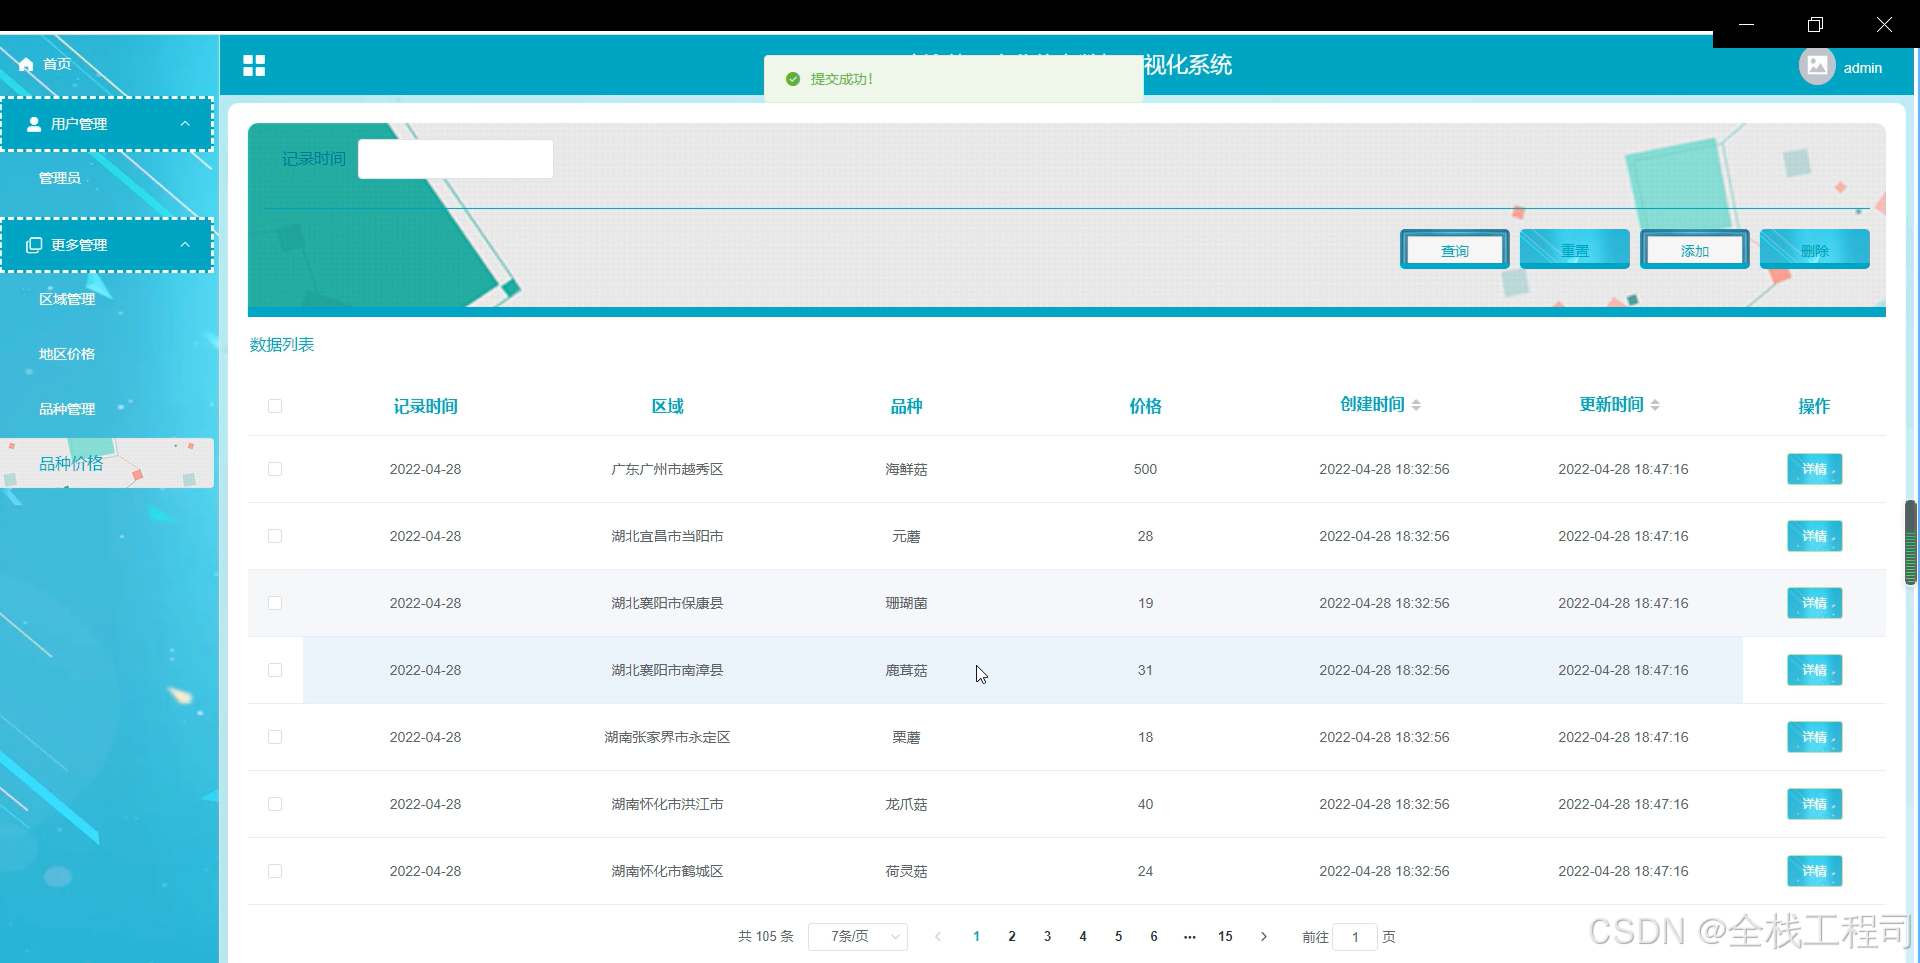Image resolution: width=1920 pixels, height=963 pixels.
Task: Check the row for 湖北襄阳市南漳县
Action: point(275,670)
